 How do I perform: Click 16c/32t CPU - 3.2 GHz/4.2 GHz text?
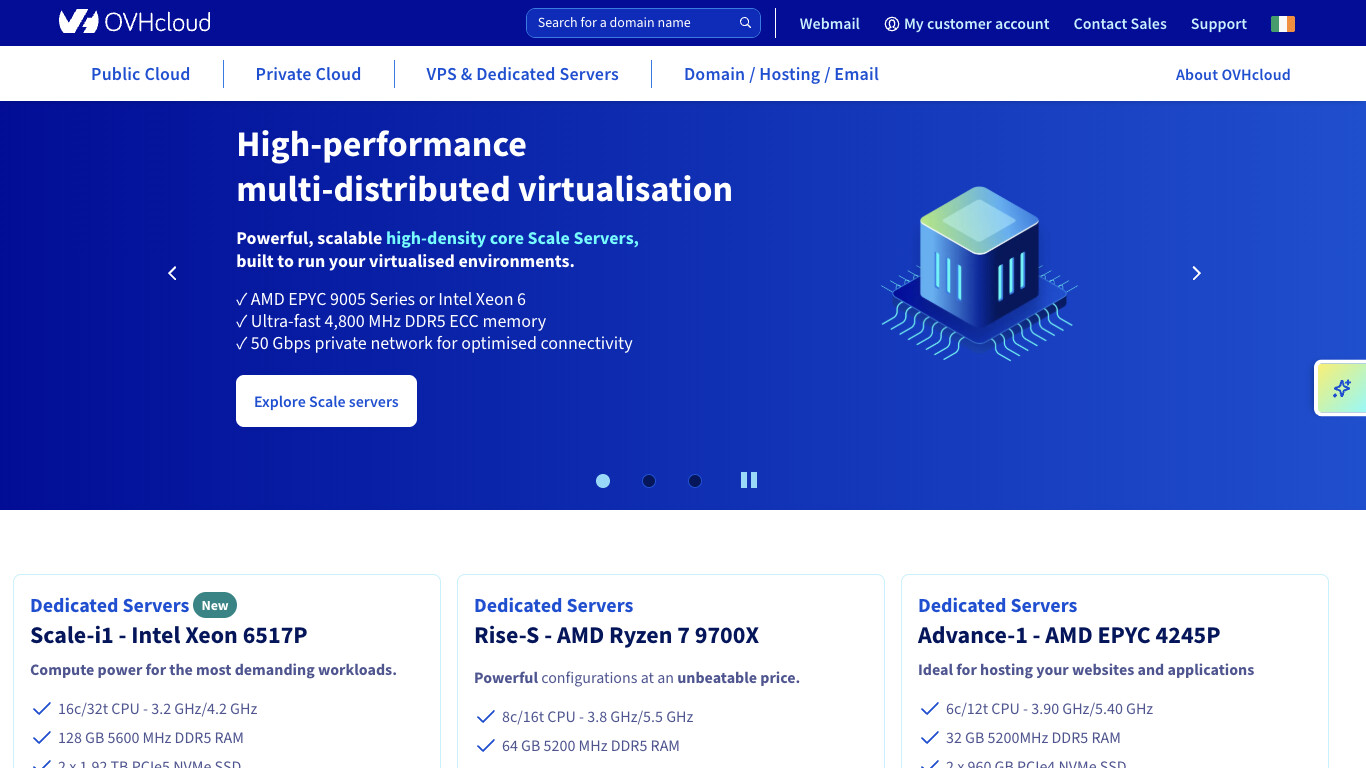click(x=158, y=709)
